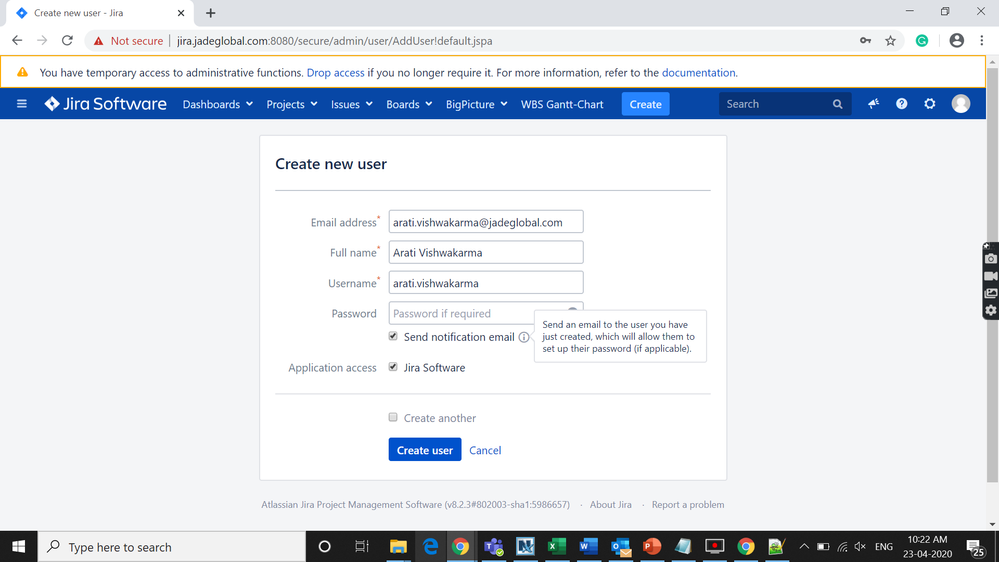Viewport: 999px width, 562px height.
Task: Bookmark this page with the star icon
Action: (x=891, y=41)
